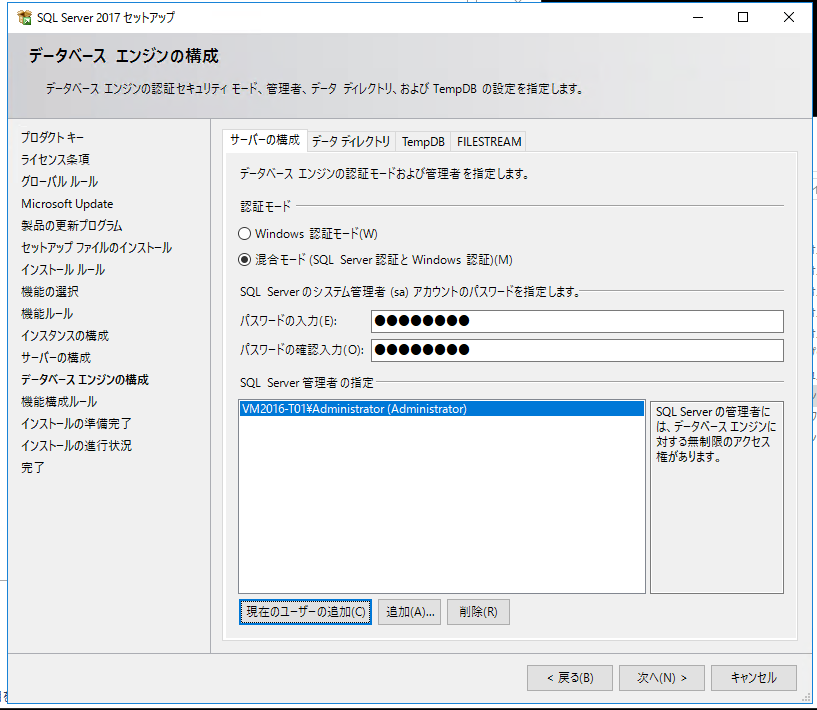Proceed with 次へ(N) > button
The width and height of the screenshot is (817, 710).
coord(662,678)
